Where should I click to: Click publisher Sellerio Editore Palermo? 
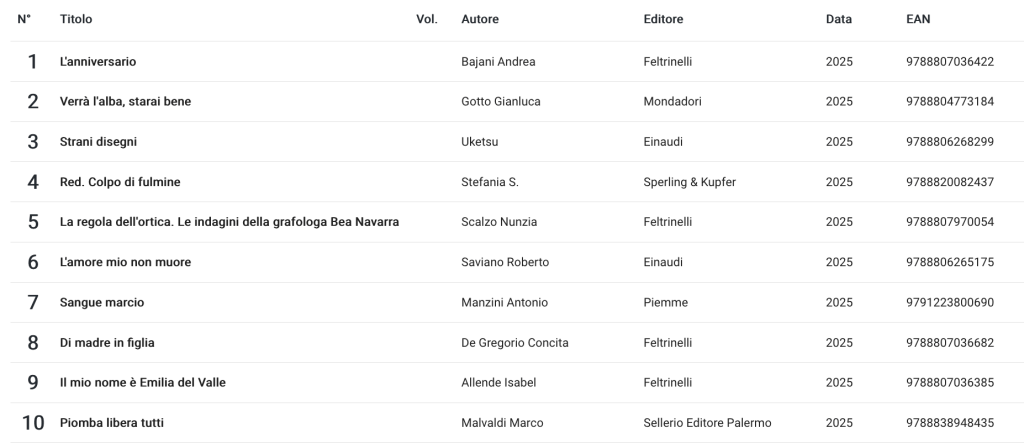coord(707,423)
